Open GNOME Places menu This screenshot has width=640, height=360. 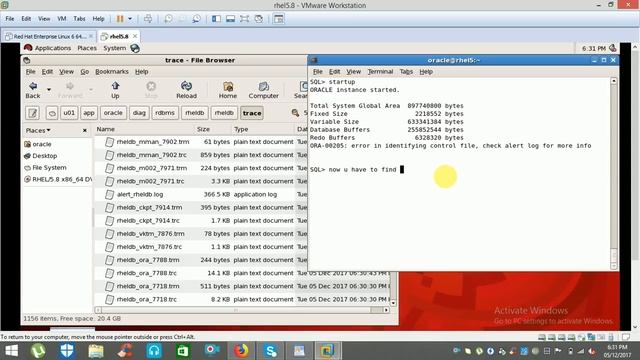87,48
